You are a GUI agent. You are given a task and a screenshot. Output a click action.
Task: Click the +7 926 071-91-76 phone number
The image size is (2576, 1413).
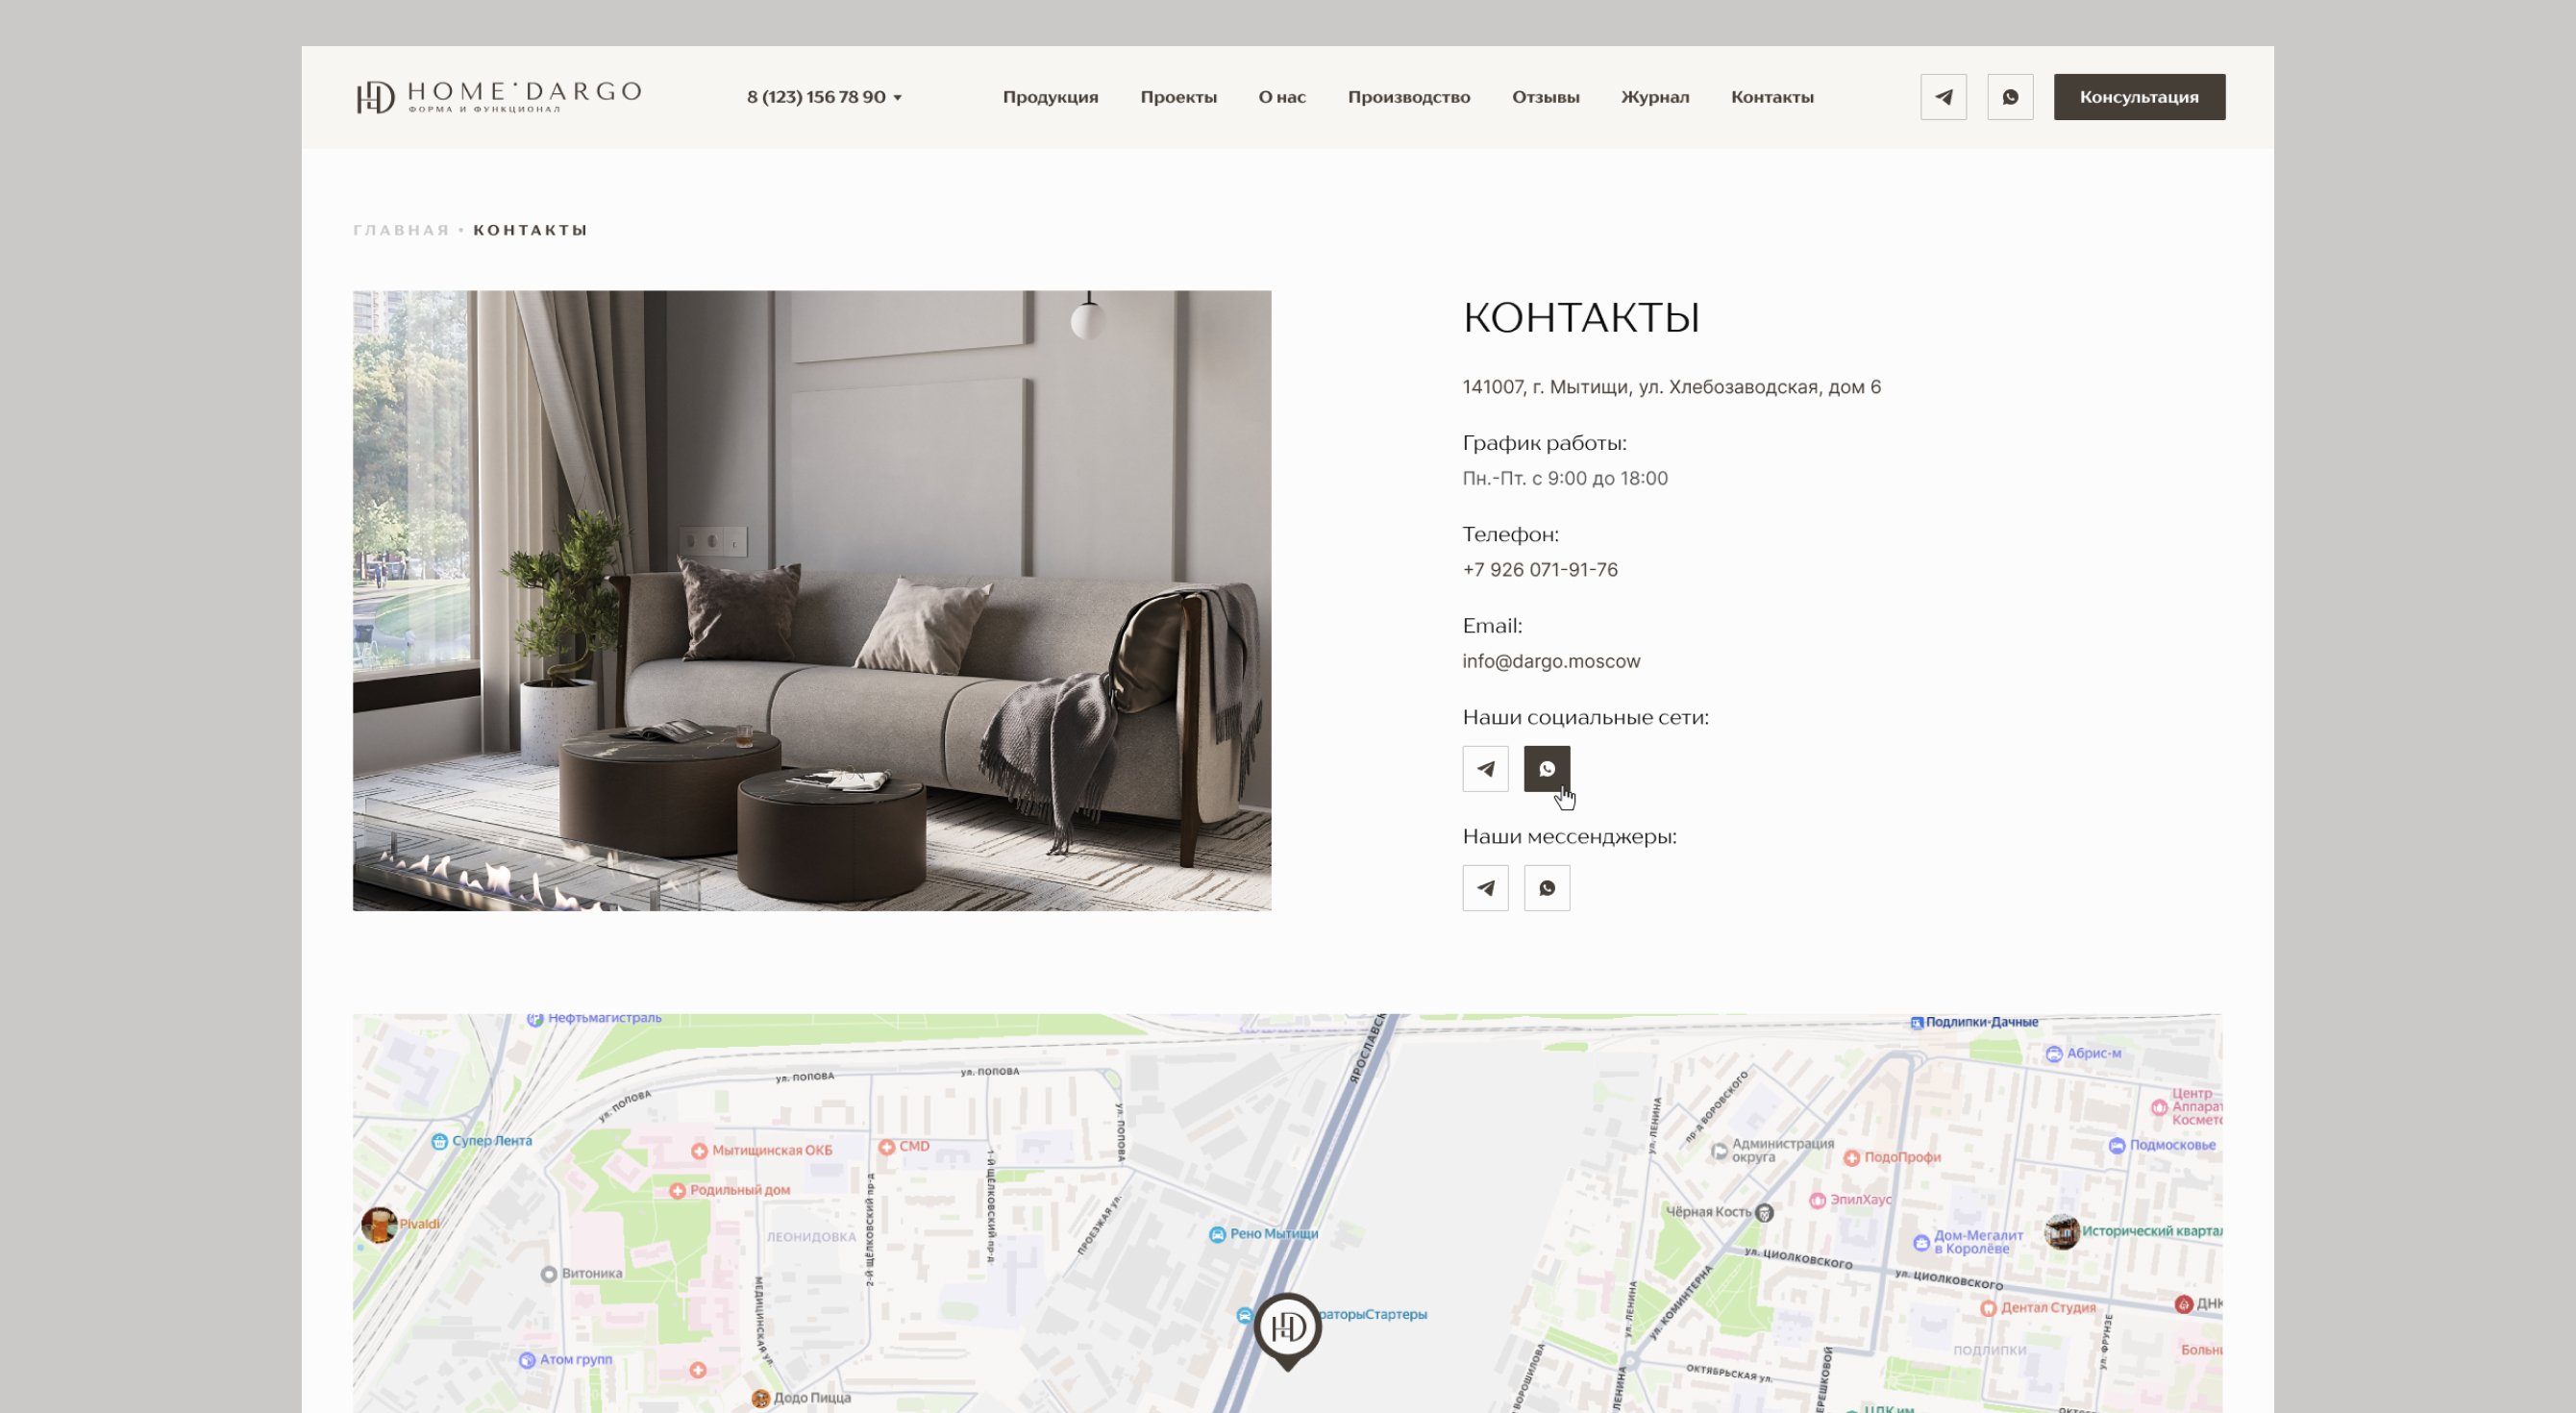(1539, 570)
